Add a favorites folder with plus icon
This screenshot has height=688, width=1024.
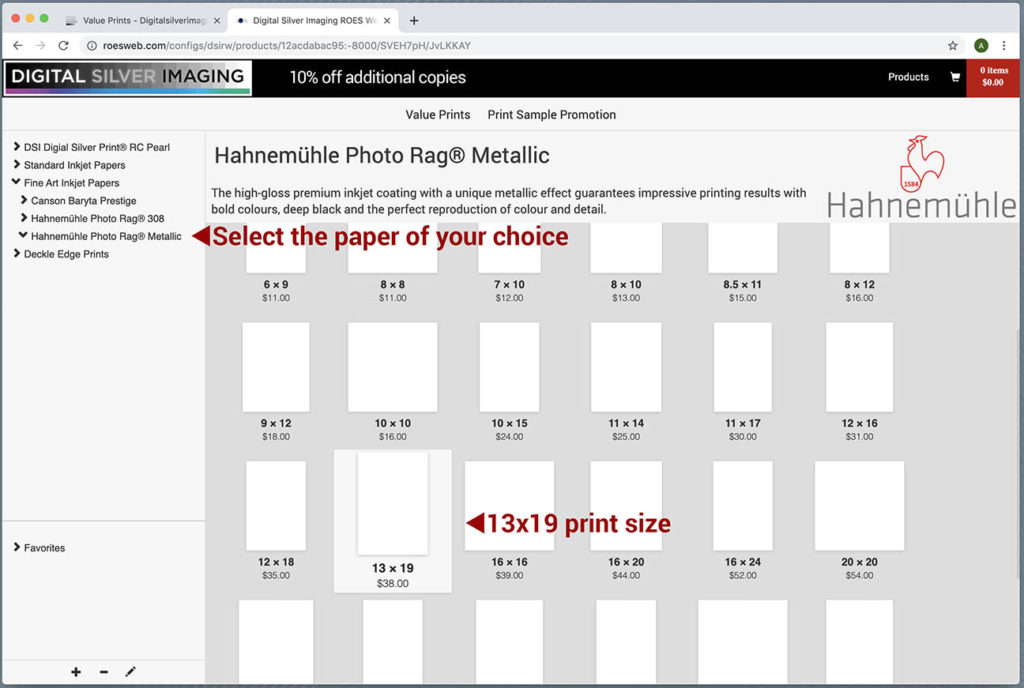point(76,672)
